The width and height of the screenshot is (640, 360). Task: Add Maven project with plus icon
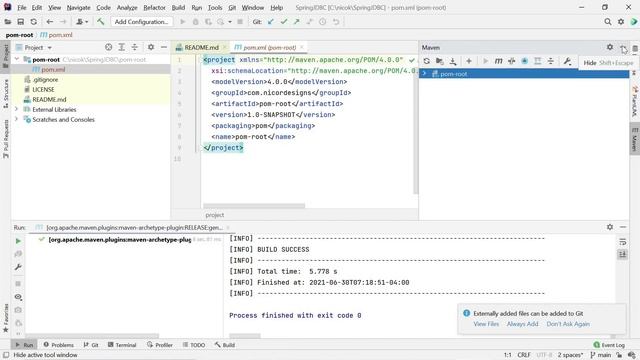pos(469,61)
